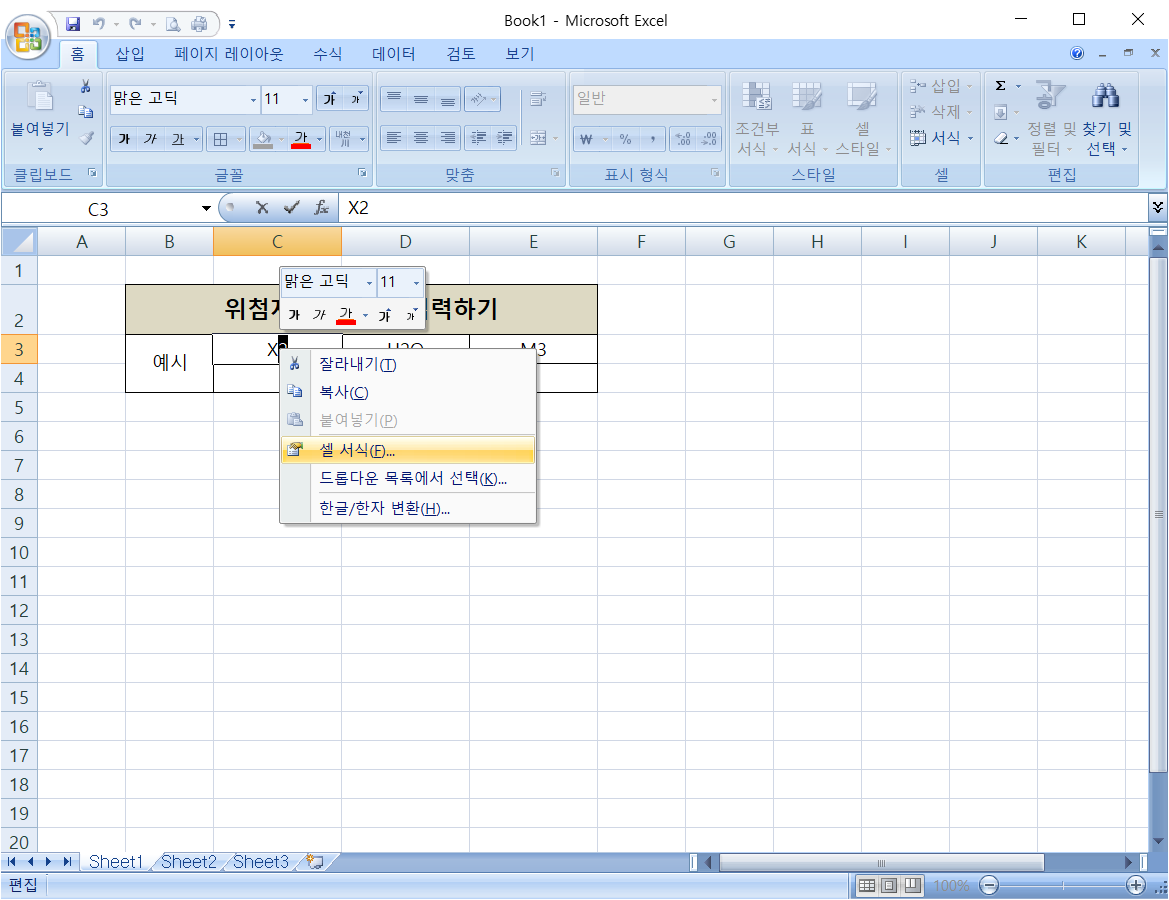
Task: Increase font size with ribbon grow-font button
Action: pos(330,98)
